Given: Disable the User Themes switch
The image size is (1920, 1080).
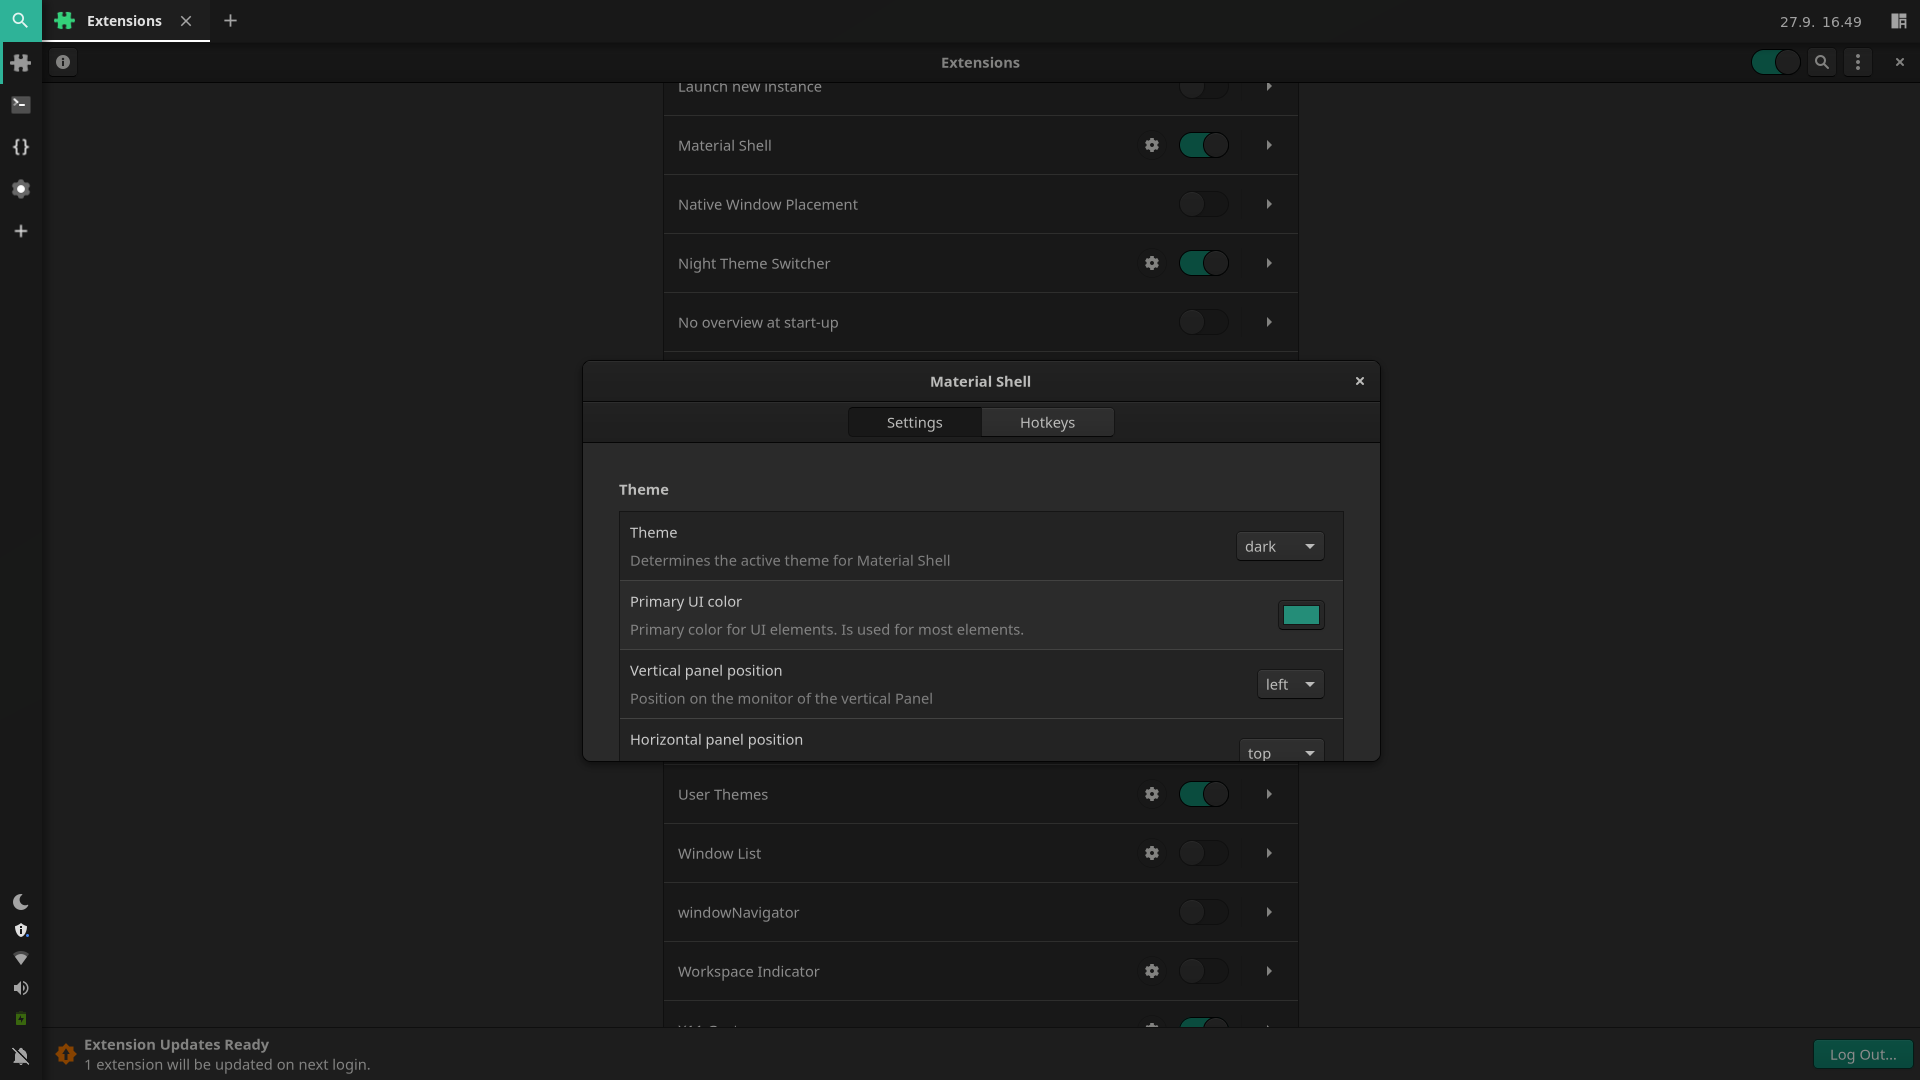Looking at the screenshot, I should point(1204,794).
